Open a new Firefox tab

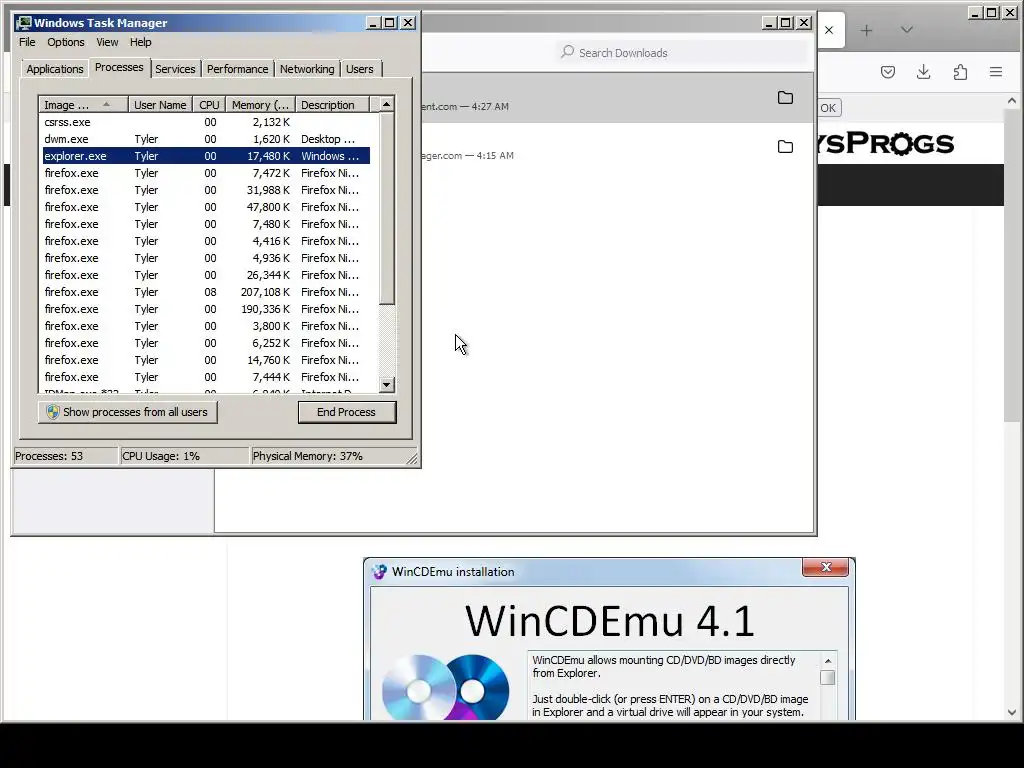pyautogui.click(x=867, y=30)
